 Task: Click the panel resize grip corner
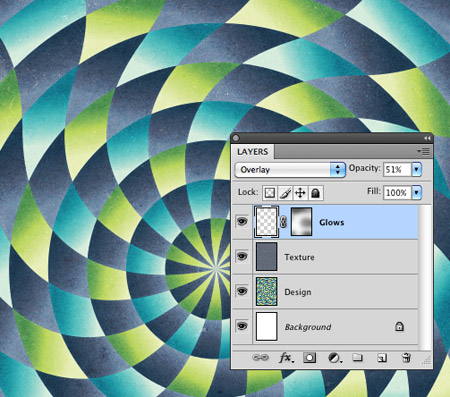[427, 360]
